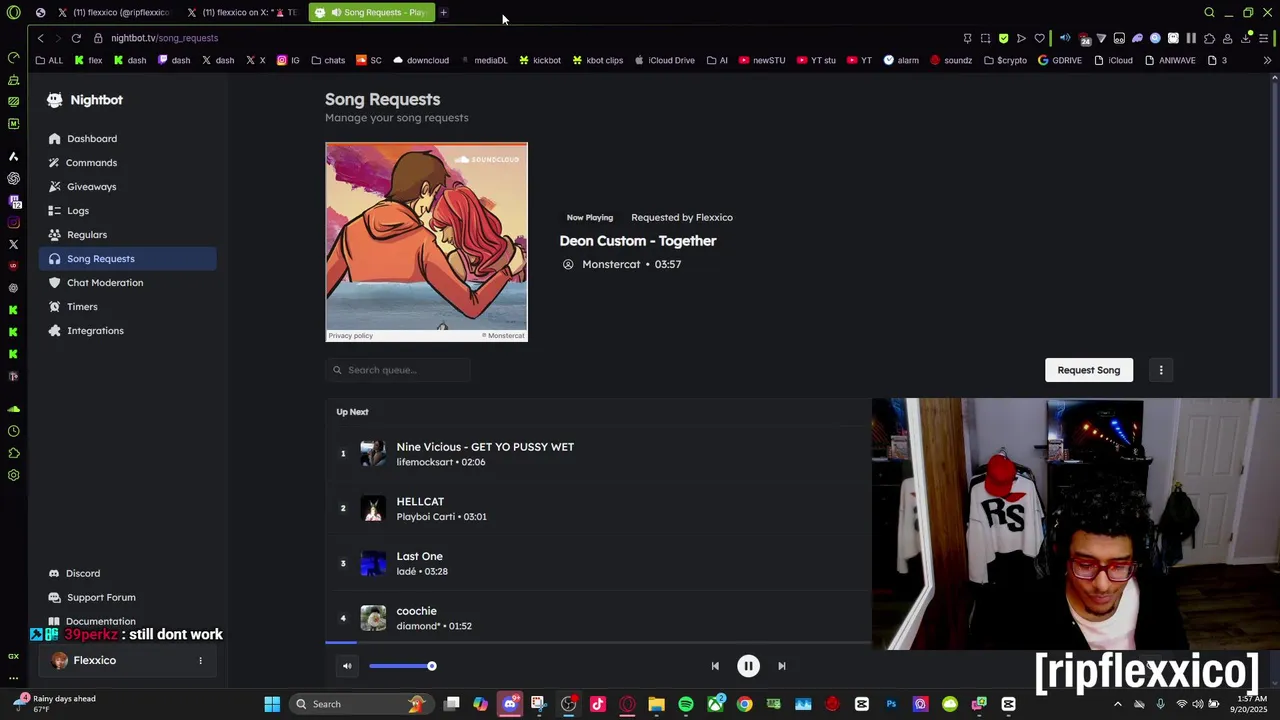Focus the Search queue field
The width and height of the screenshot is (1280, 720).
point(398,370)
